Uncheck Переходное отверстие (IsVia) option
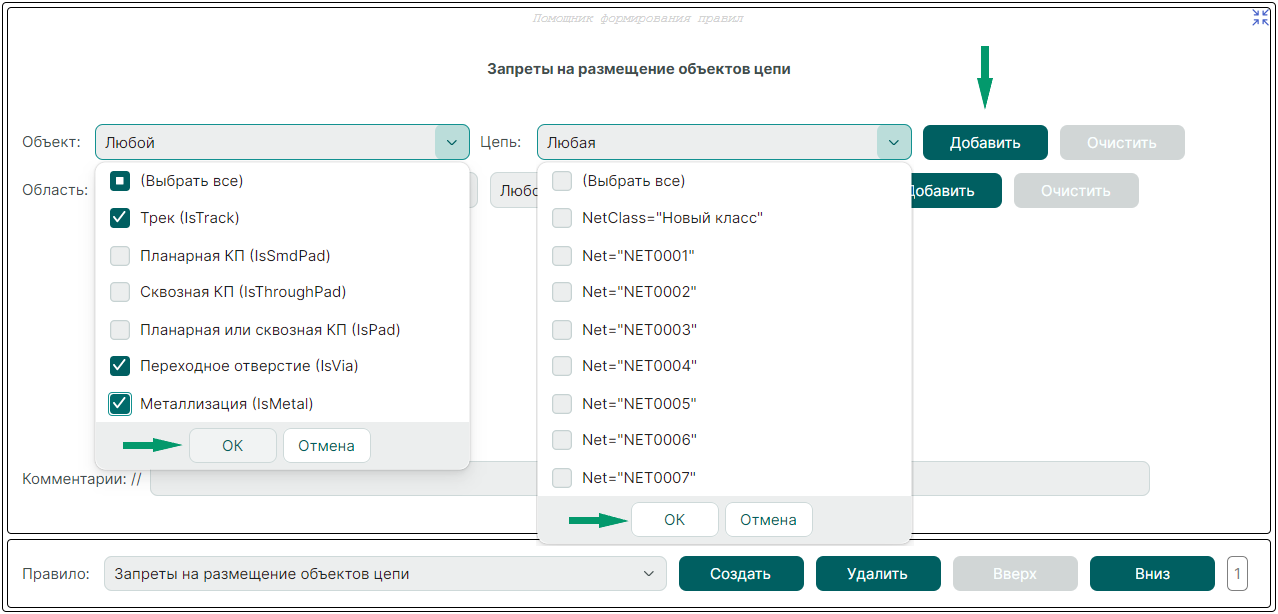Screen dimensions: 1278x614 pyautogui.click(x=120, y=366)
